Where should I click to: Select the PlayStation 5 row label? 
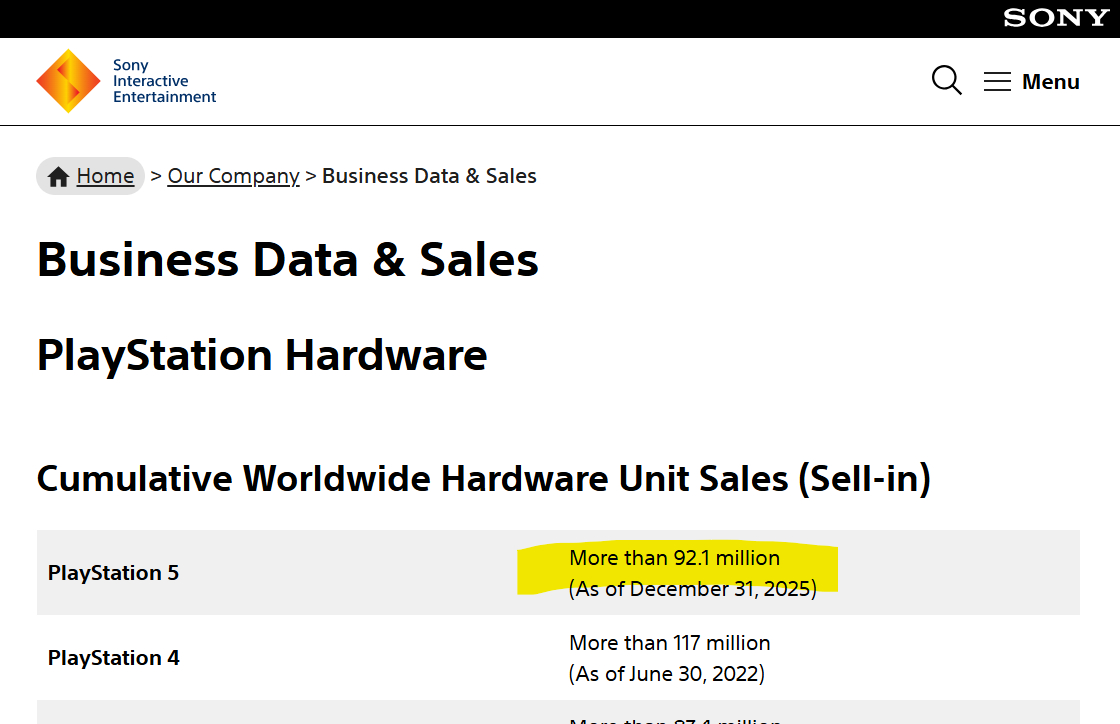click(113, 573)
